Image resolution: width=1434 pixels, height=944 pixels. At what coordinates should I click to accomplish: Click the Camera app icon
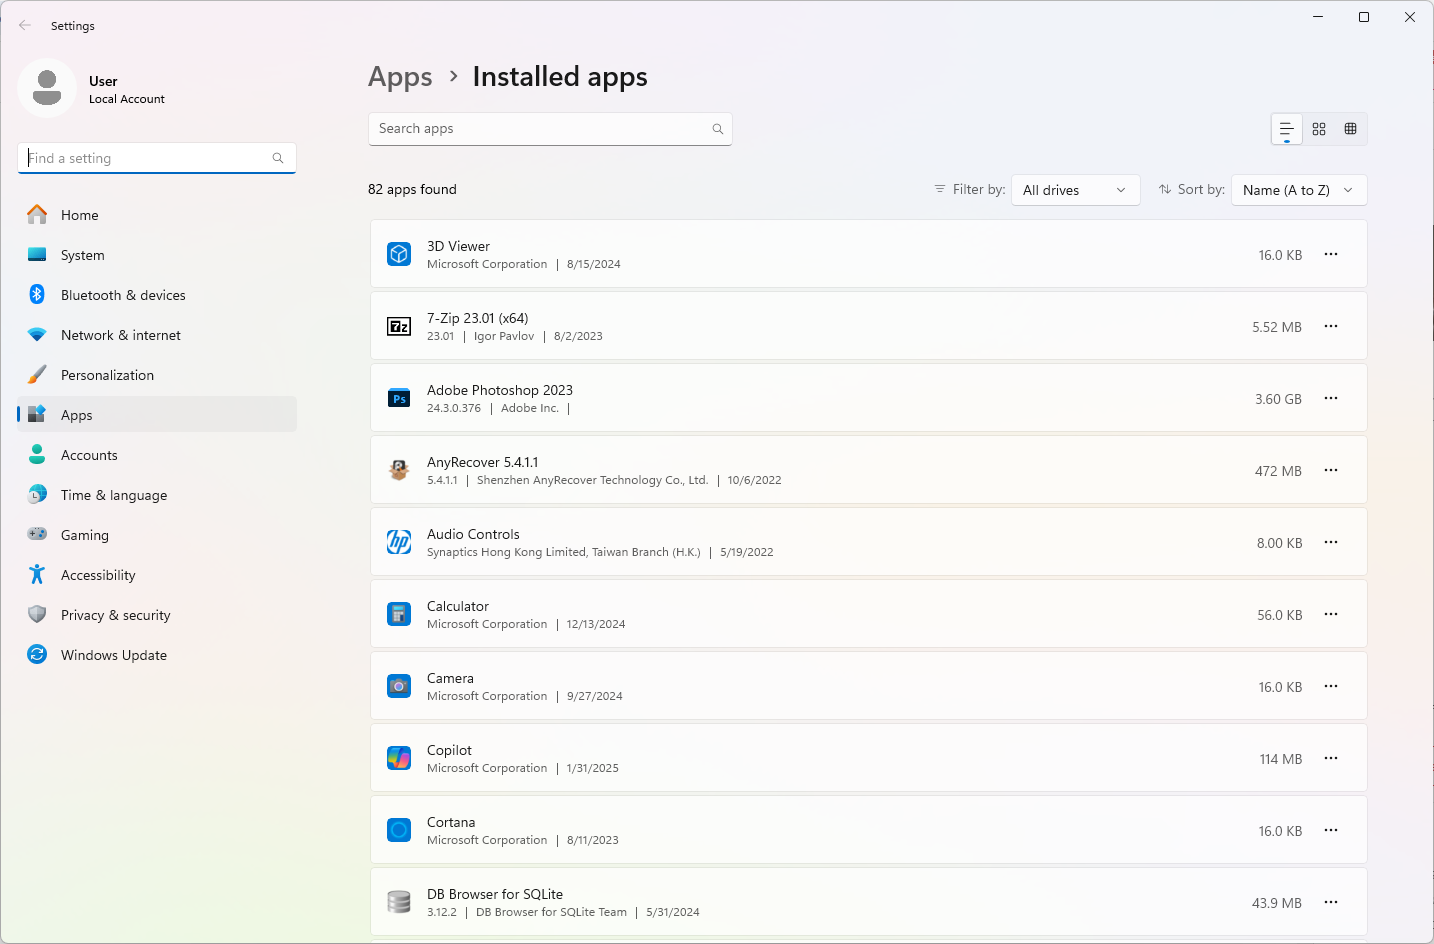pos(399,686)
